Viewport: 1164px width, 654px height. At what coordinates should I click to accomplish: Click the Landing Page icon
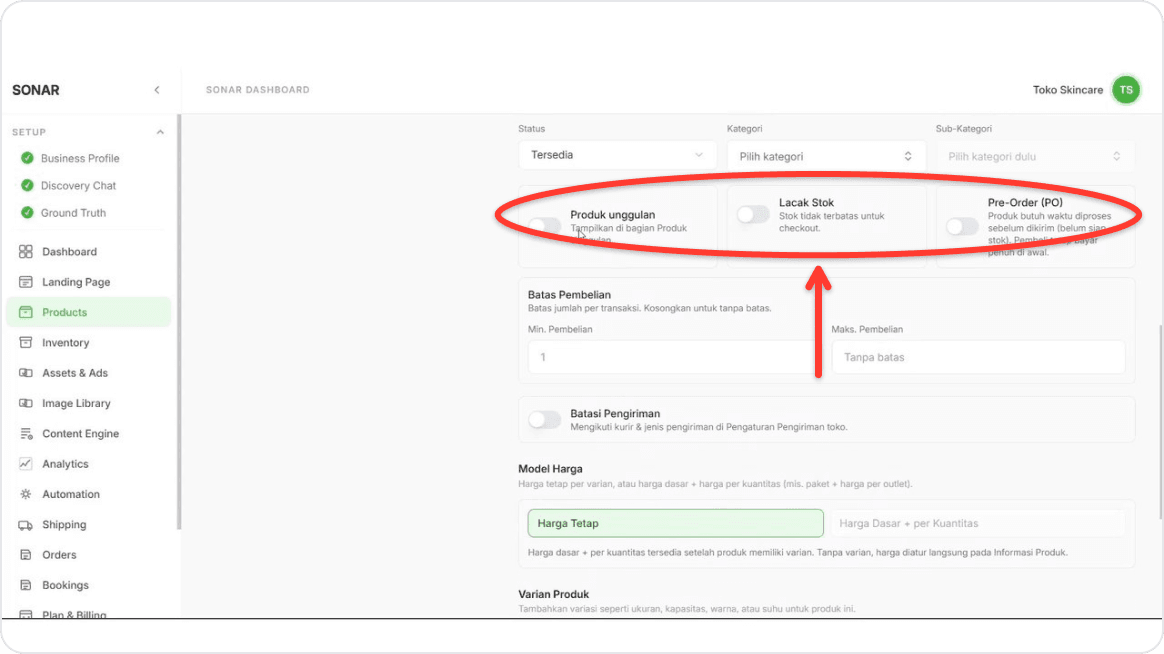(26, 282)
